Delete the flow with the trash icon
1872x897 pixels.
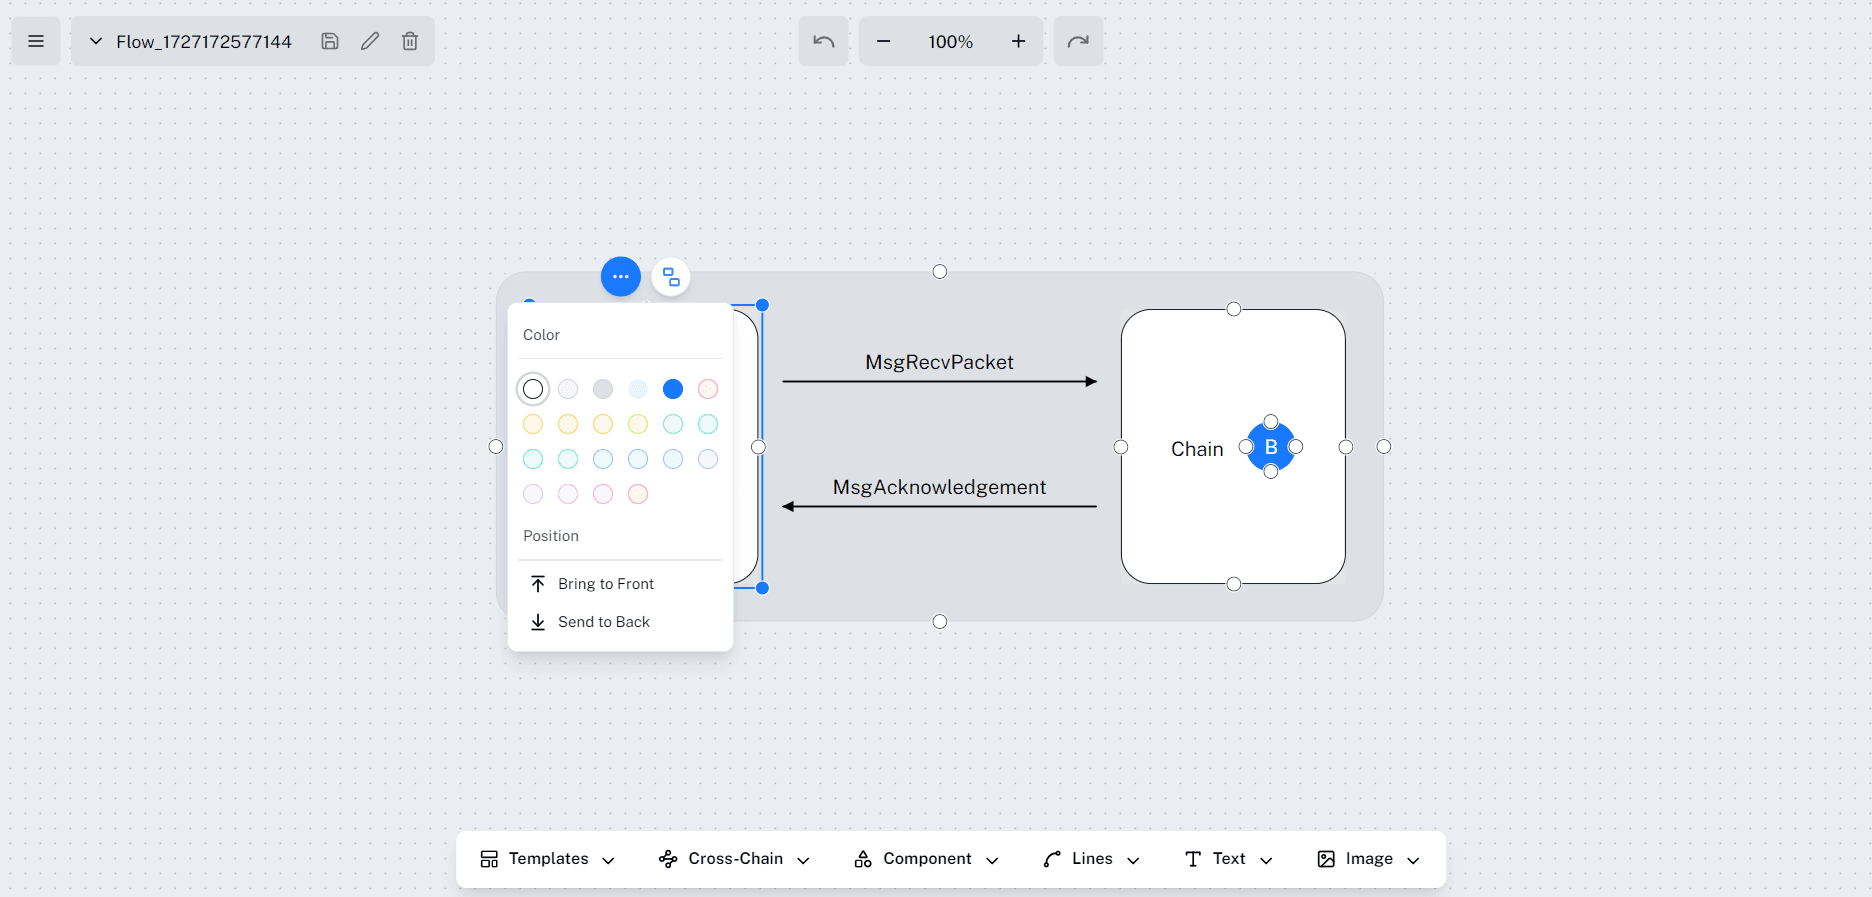click(x=410, y=41)
